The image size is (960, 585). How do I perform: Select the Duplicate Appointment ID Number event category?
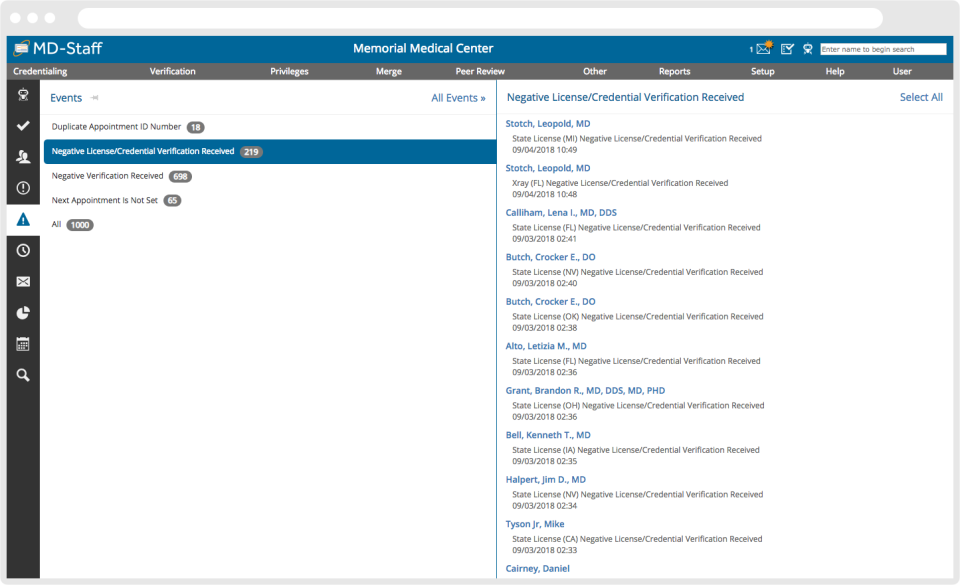coord(115,127)
